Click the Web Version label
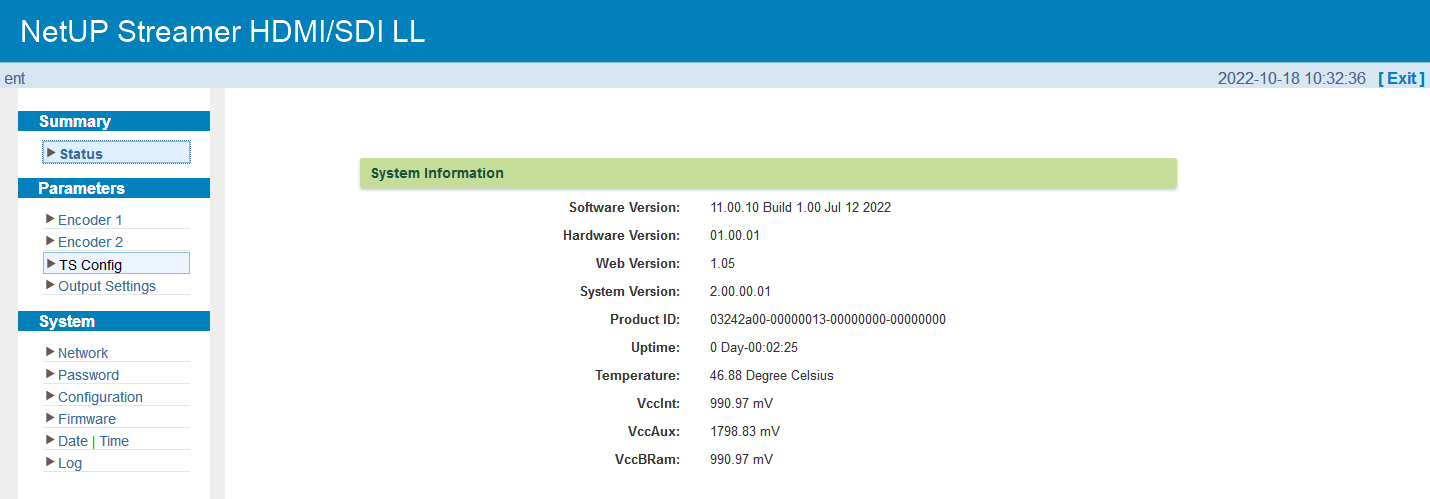Screen dimensions: 1430x499 tap(638, 264)
